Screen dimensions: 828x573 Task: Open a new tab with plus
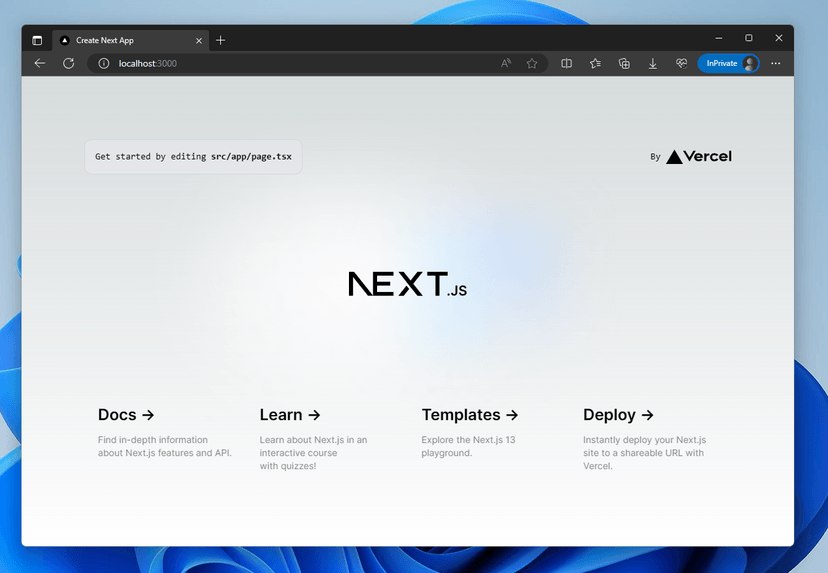click(221, 40)
